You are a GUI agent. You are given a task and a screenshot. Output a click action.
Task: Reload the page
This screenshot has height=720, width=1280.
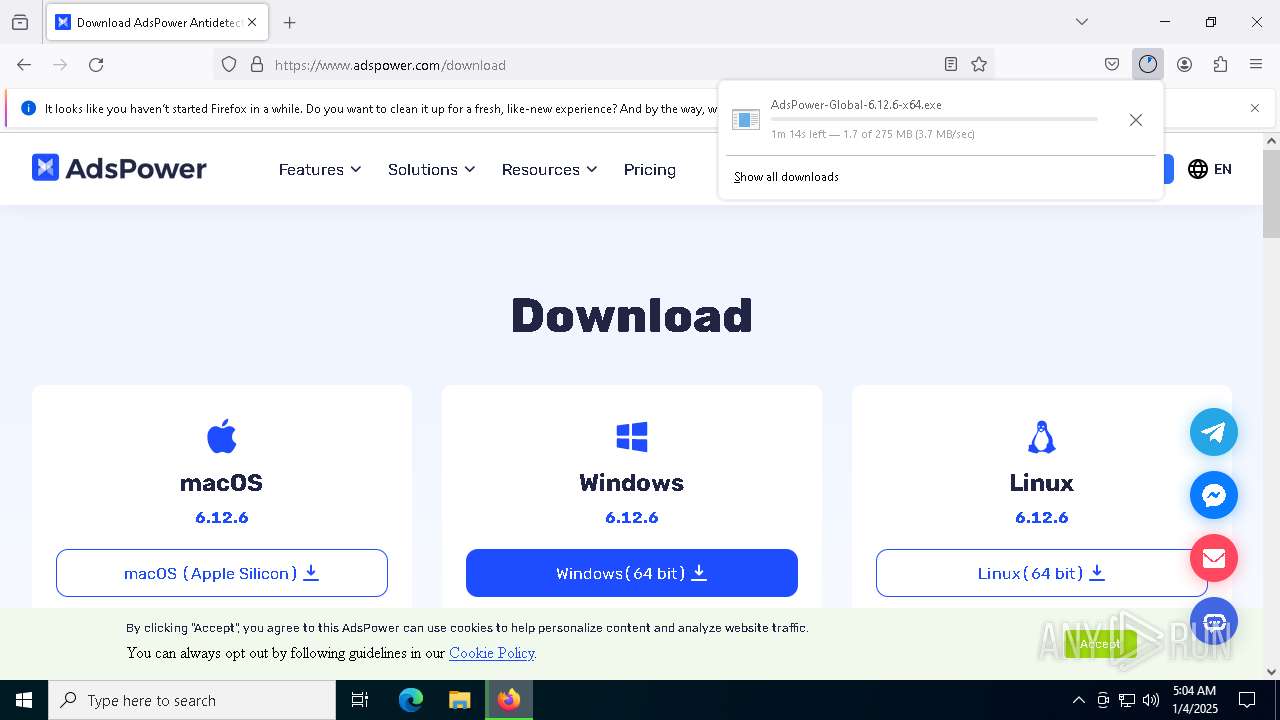[x=96, y=64]
